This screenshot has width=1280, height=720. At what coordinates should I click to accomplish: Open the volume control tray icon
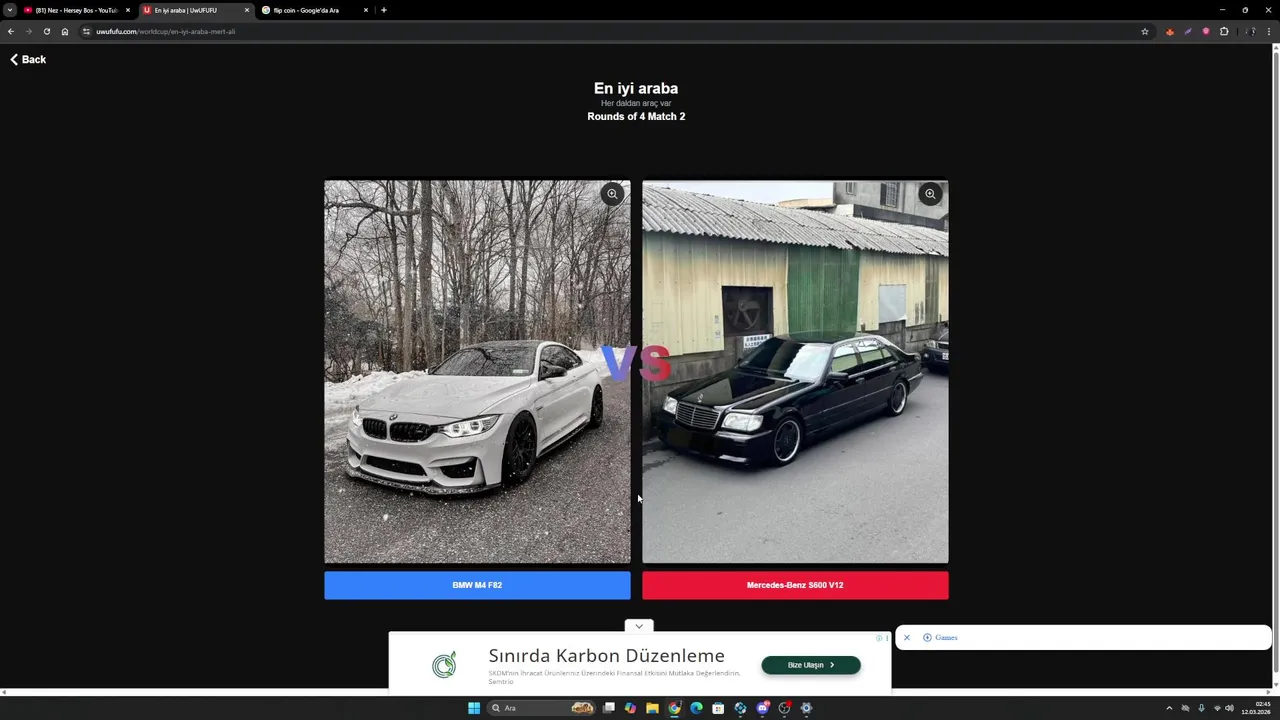tap(1229, 708)
